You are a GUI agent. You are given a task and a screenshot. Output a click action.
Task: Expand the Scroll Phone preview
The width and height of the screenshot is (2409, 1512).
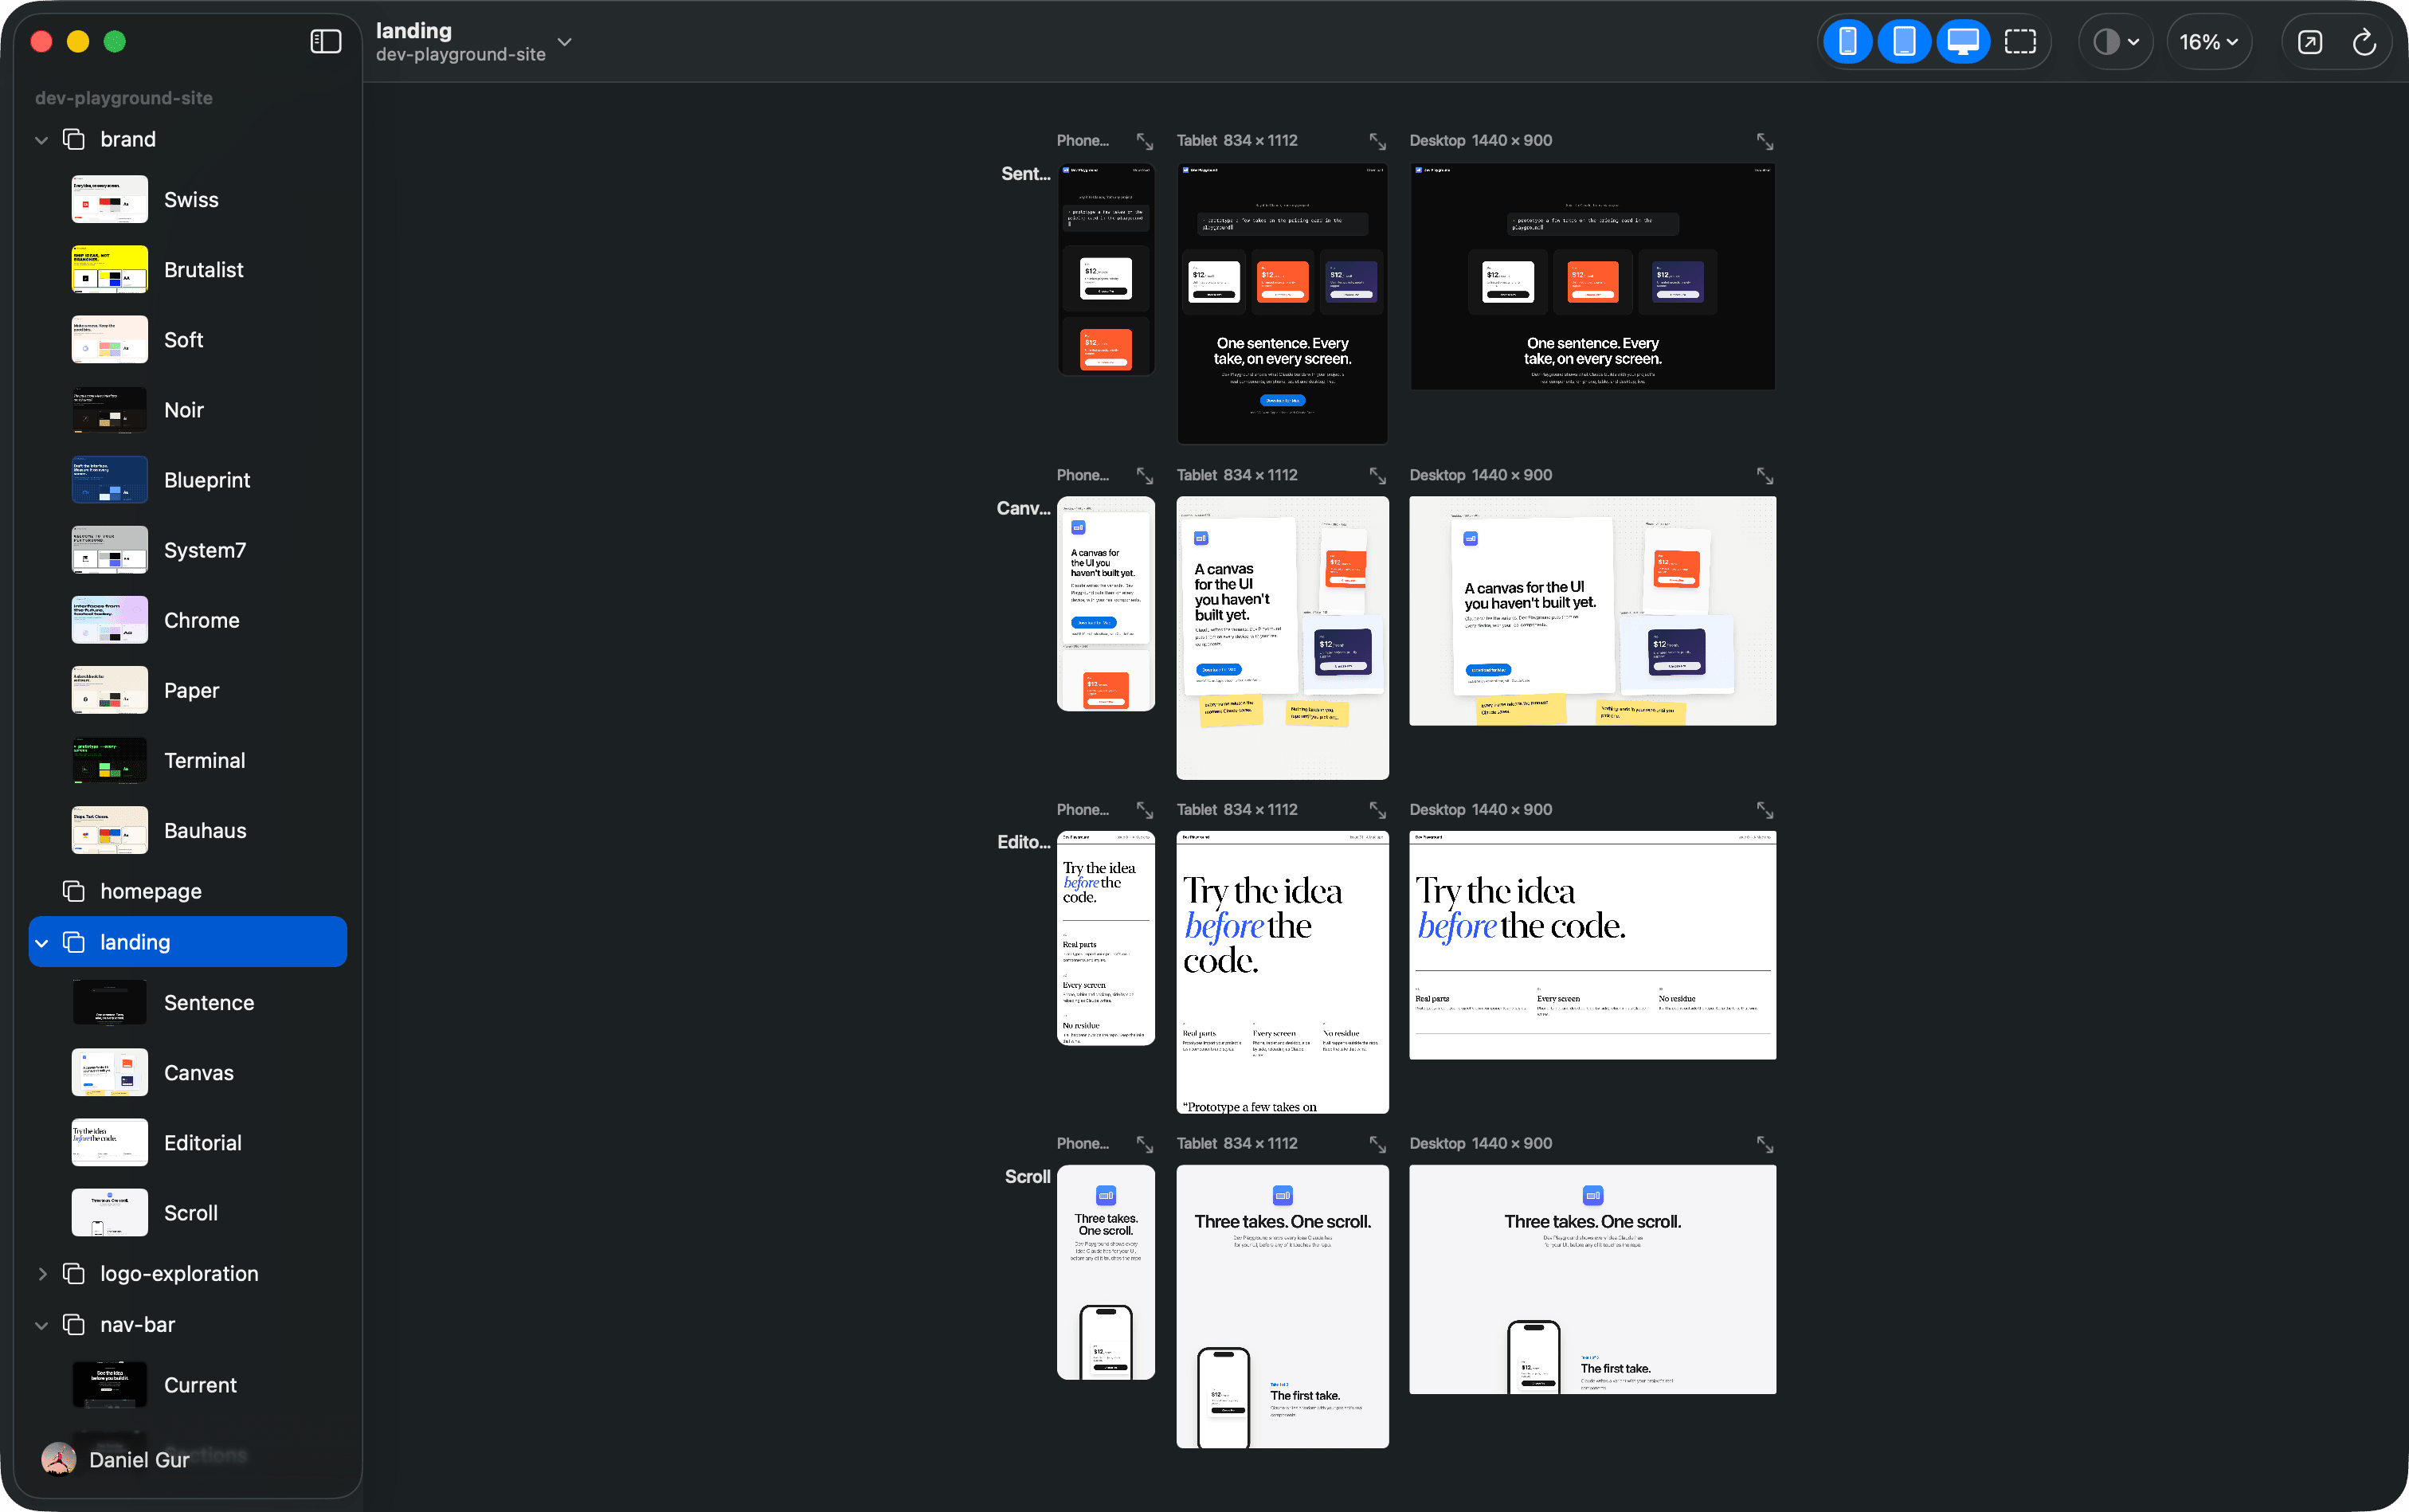point(1145,1143)
